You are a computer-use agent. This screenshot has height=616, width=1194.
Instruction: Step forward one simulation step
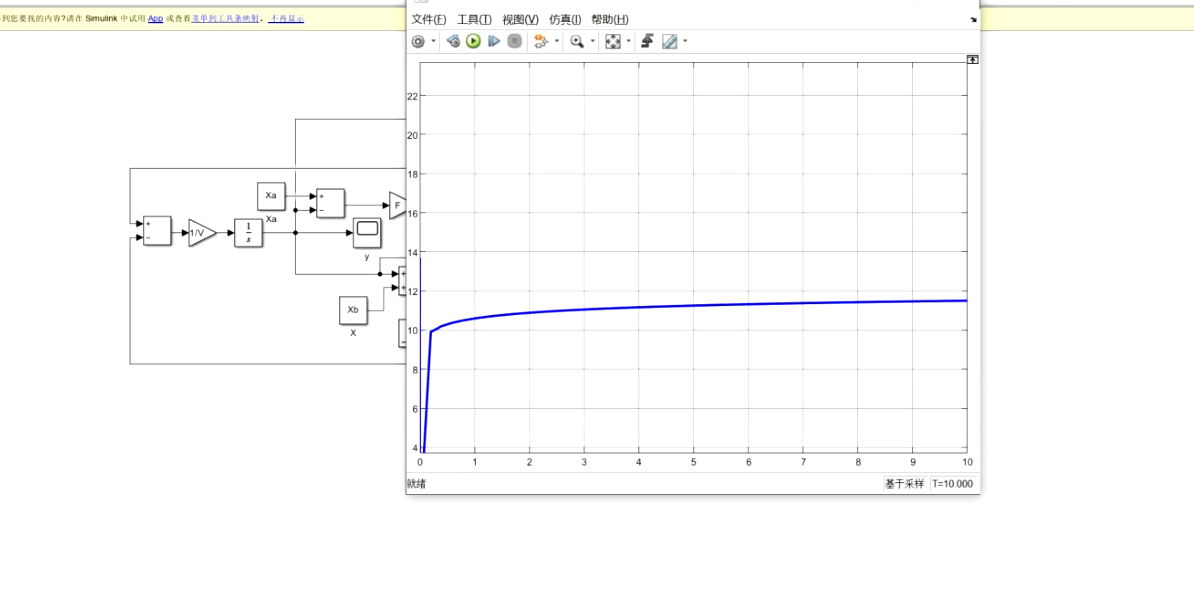tap(493, 41)
